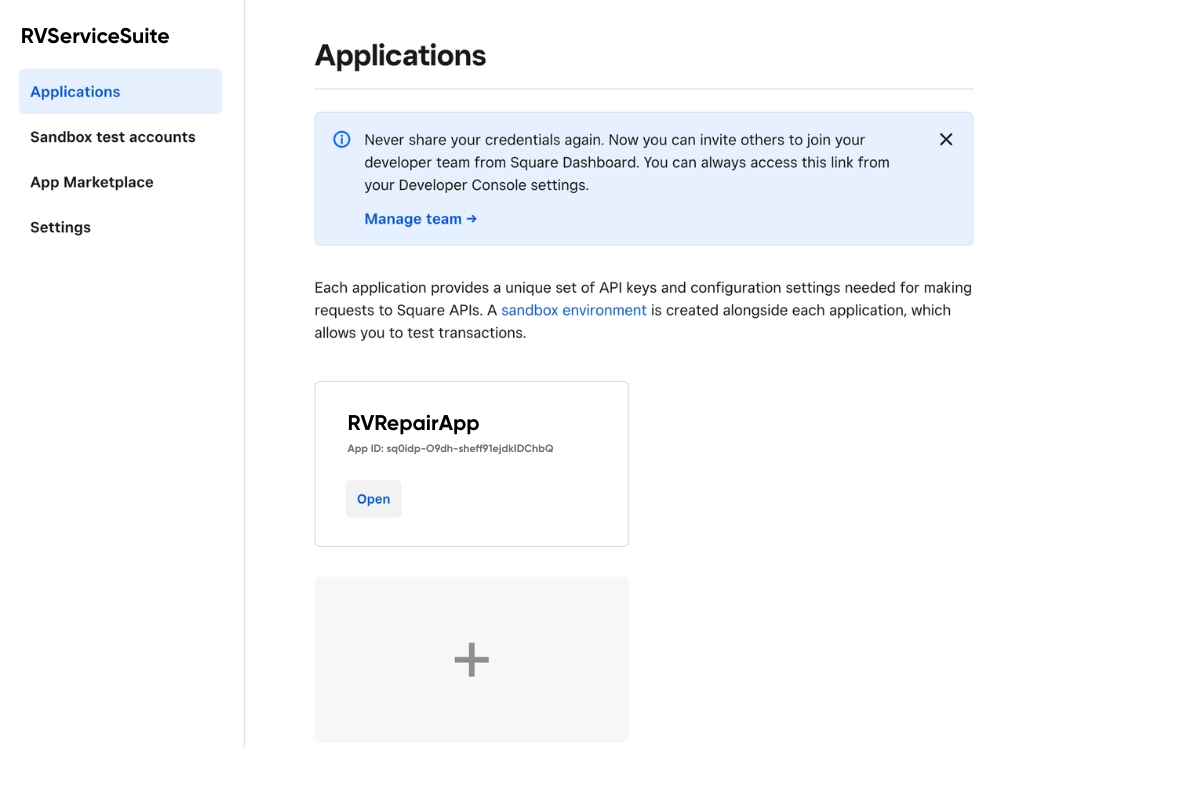Screen dimensions: 1200x800
Task: Follow the sandbox environment link
Action: click(x=574, y=310)
